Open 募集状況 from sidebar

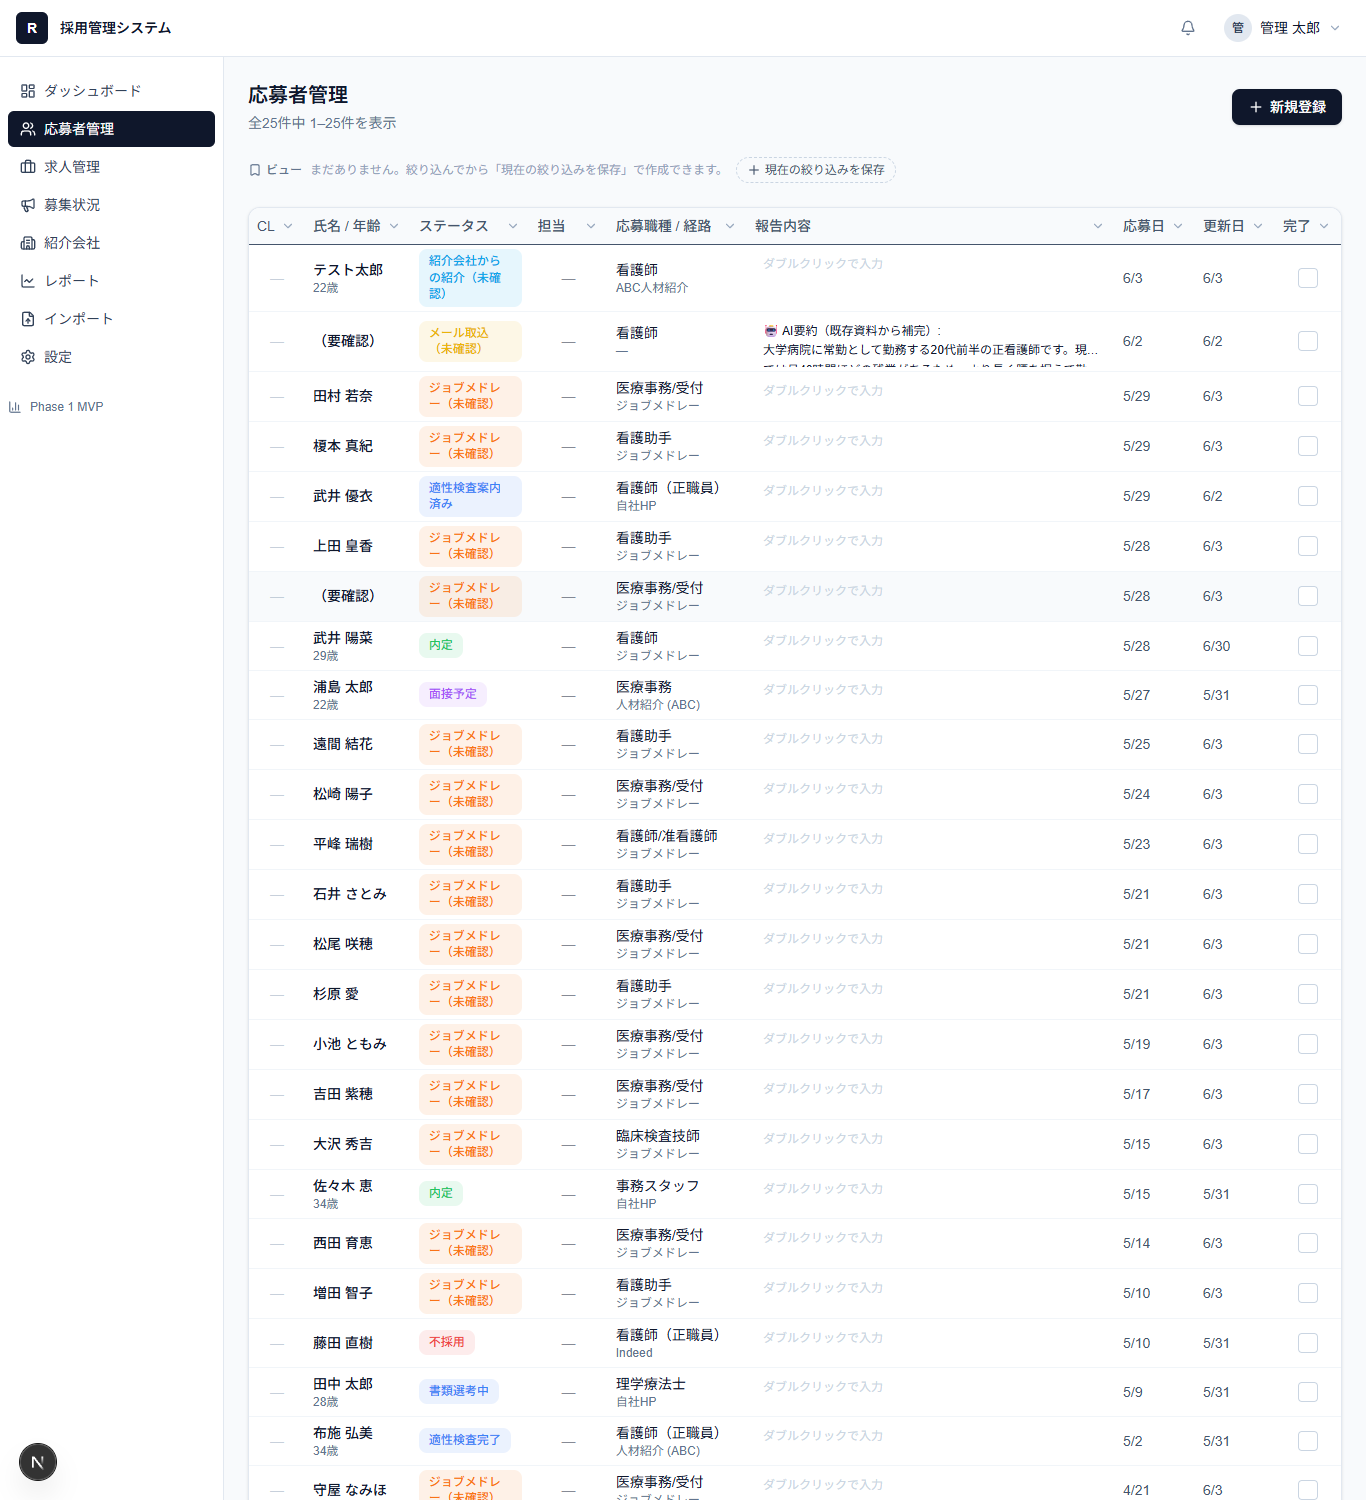pos(111,205)
